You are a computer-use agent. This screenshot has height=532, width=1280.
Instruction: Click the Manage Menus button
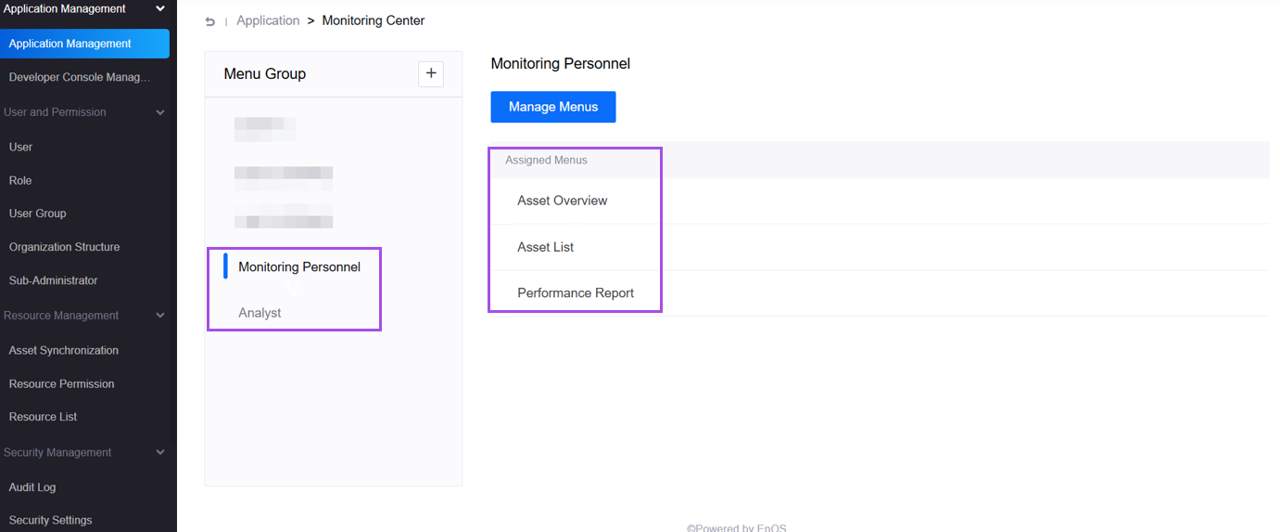point(553,107)
